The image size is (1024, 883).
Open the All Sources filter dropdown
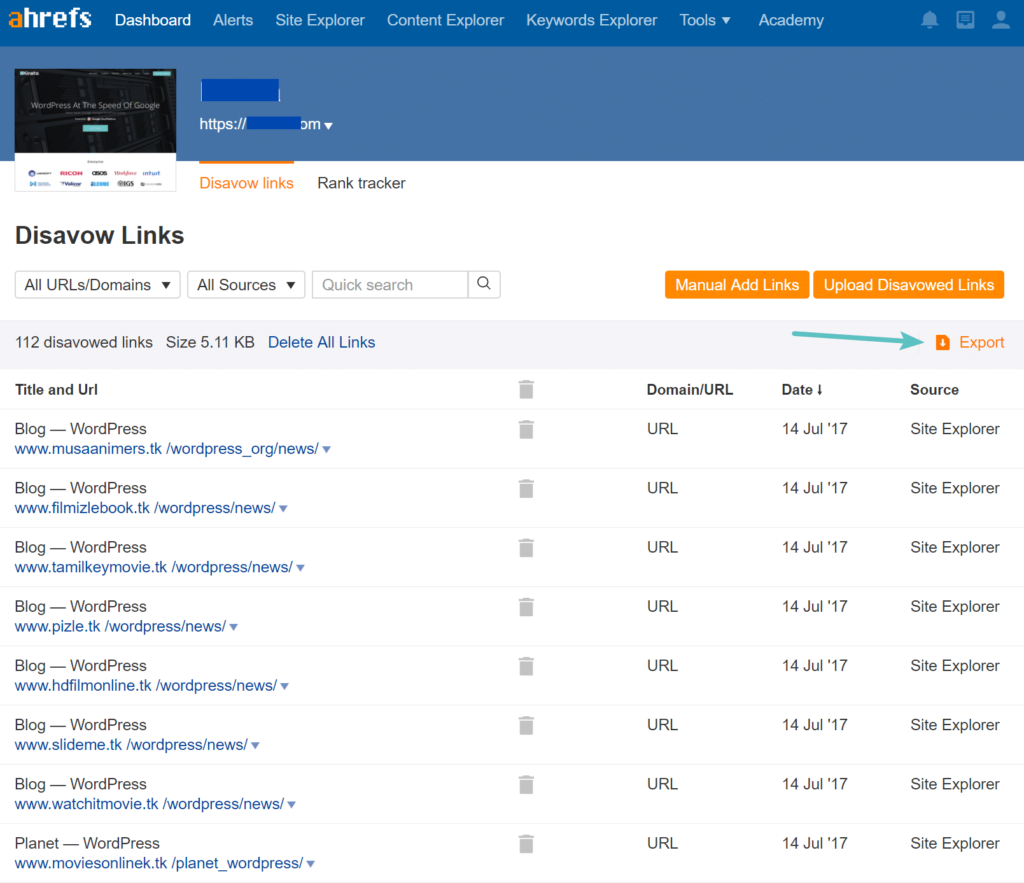(x=246, y=285)
